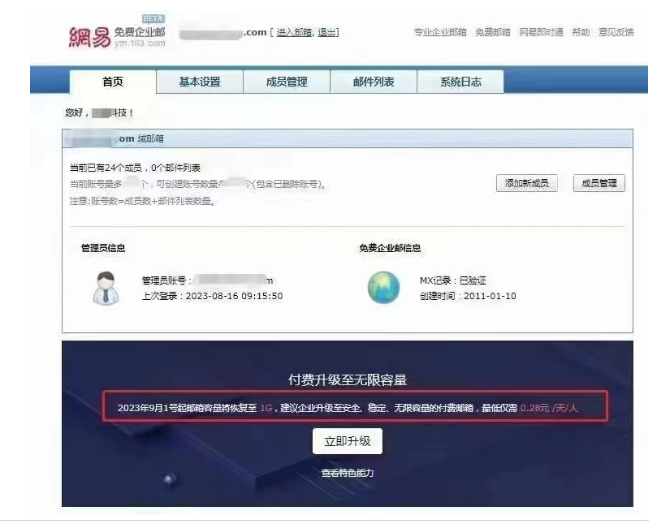Open the 免费邮箱 header link
Image resolution: width=649 pixels, height=521 pixels.
click(493, 32)
